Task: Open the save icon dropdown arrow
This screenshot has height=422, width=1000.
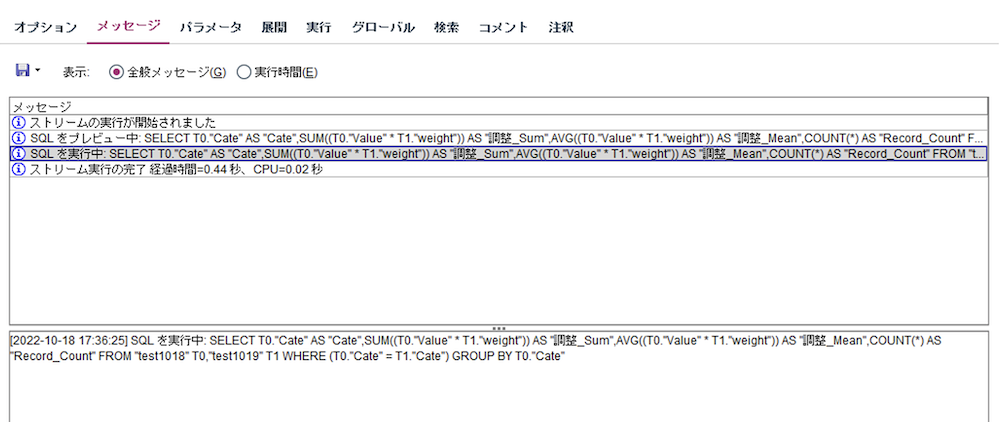Action: point(37,71)
